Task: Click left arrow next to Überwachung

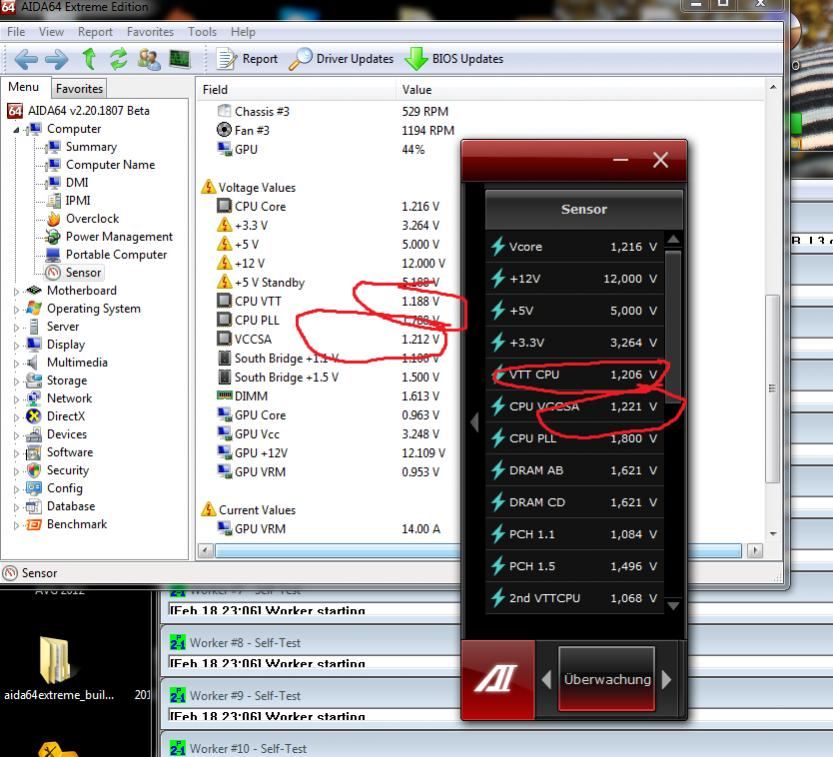Action: 546,679
